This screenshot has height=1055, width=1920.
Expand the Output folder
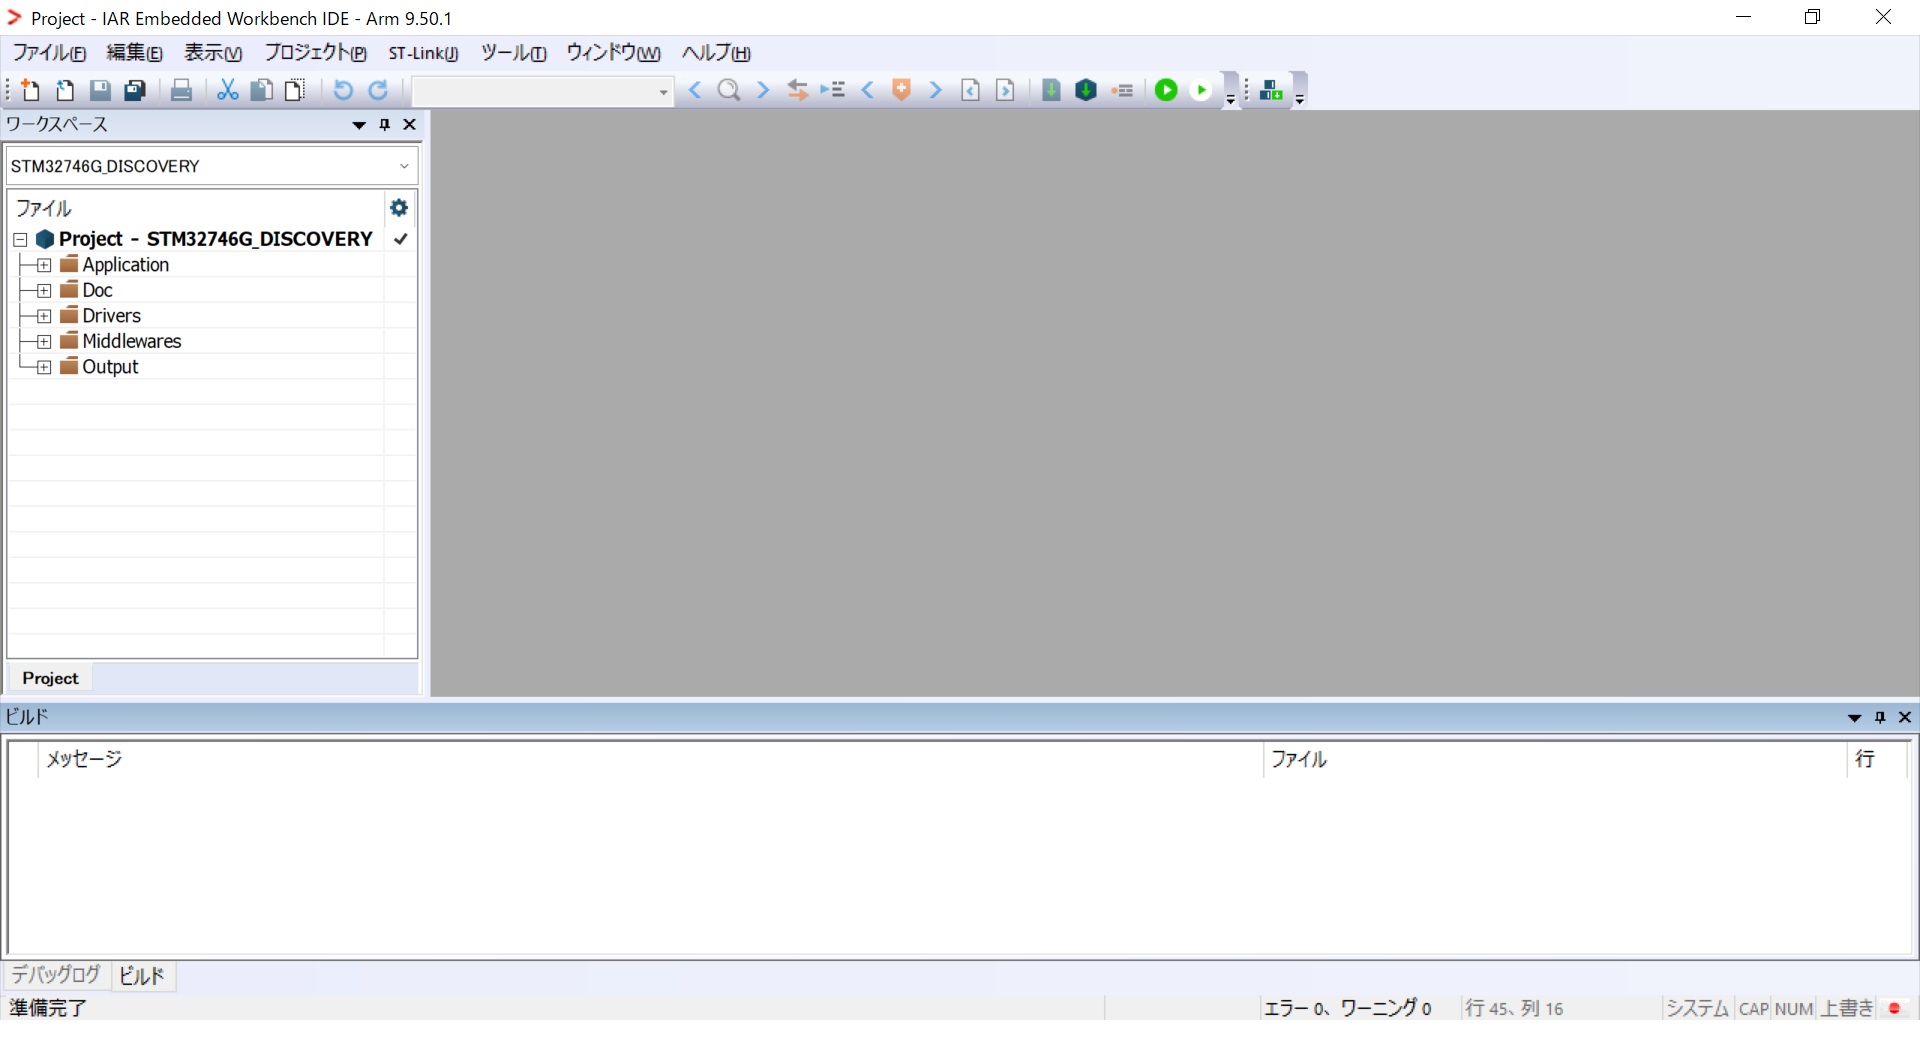click(x=44, y=367)
